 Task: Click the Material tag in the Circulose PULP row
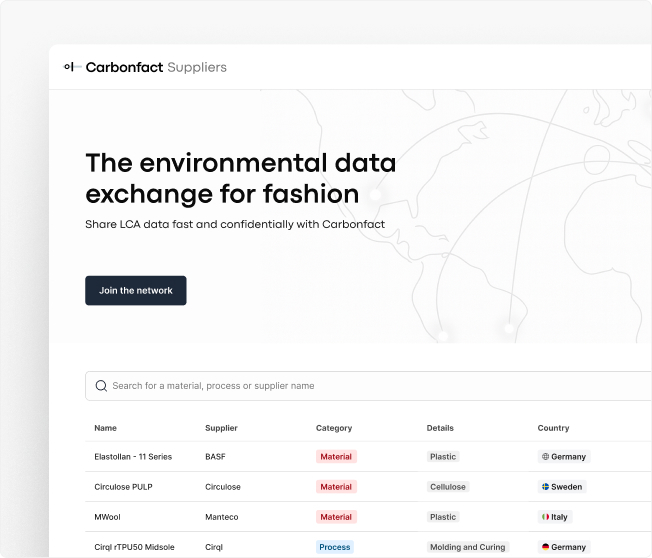click(336, 487)
